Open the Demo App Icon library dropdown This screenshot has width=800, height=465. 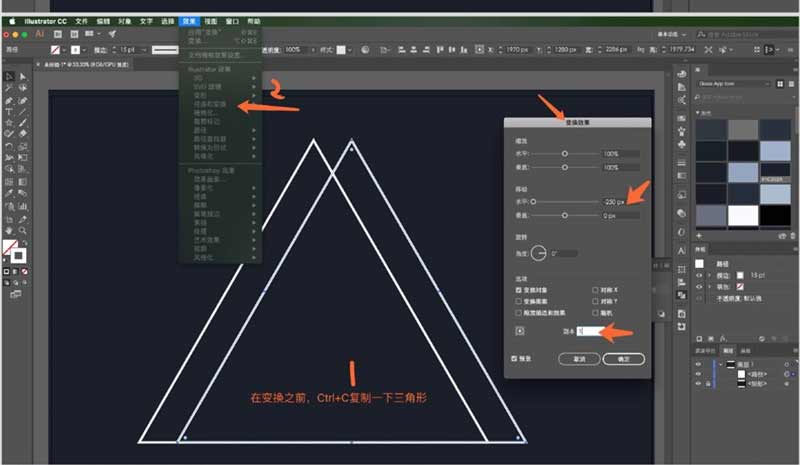tap(734, 84)
